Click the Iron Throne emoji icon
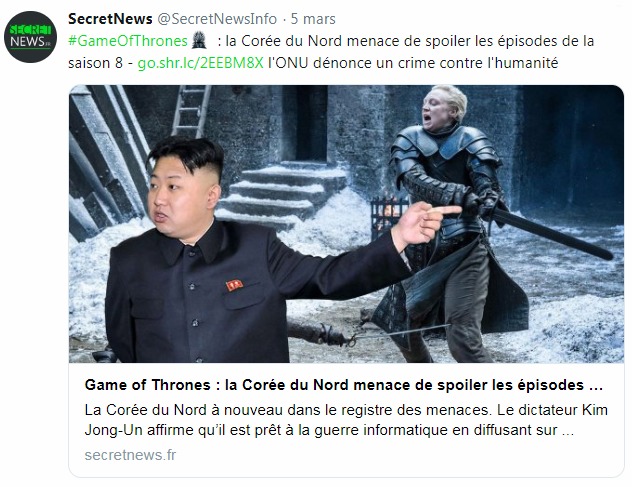The width and height of the screenshot is (632, 487). click(199, 40)
